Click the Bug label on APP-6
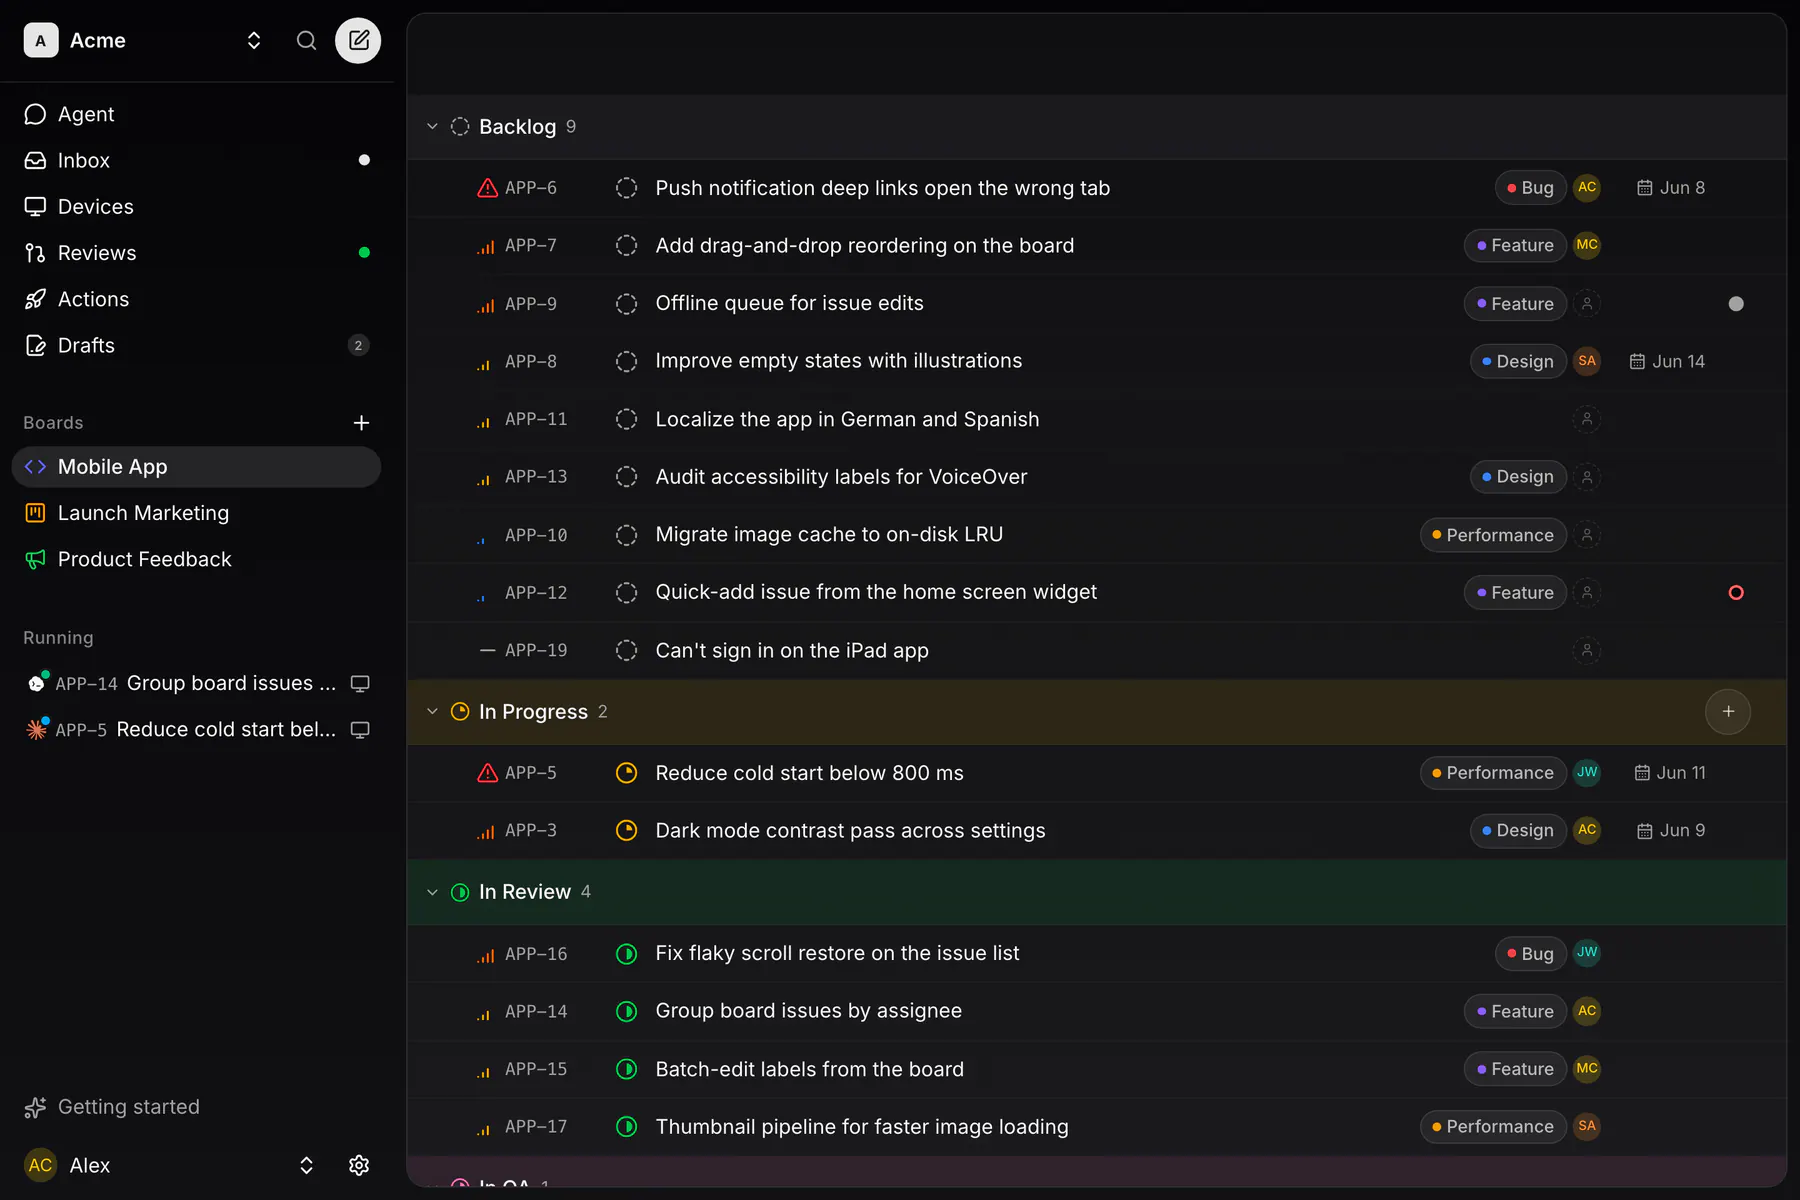The image size is (1800, 1200). pyautogui.click(x=1530, y=188)
